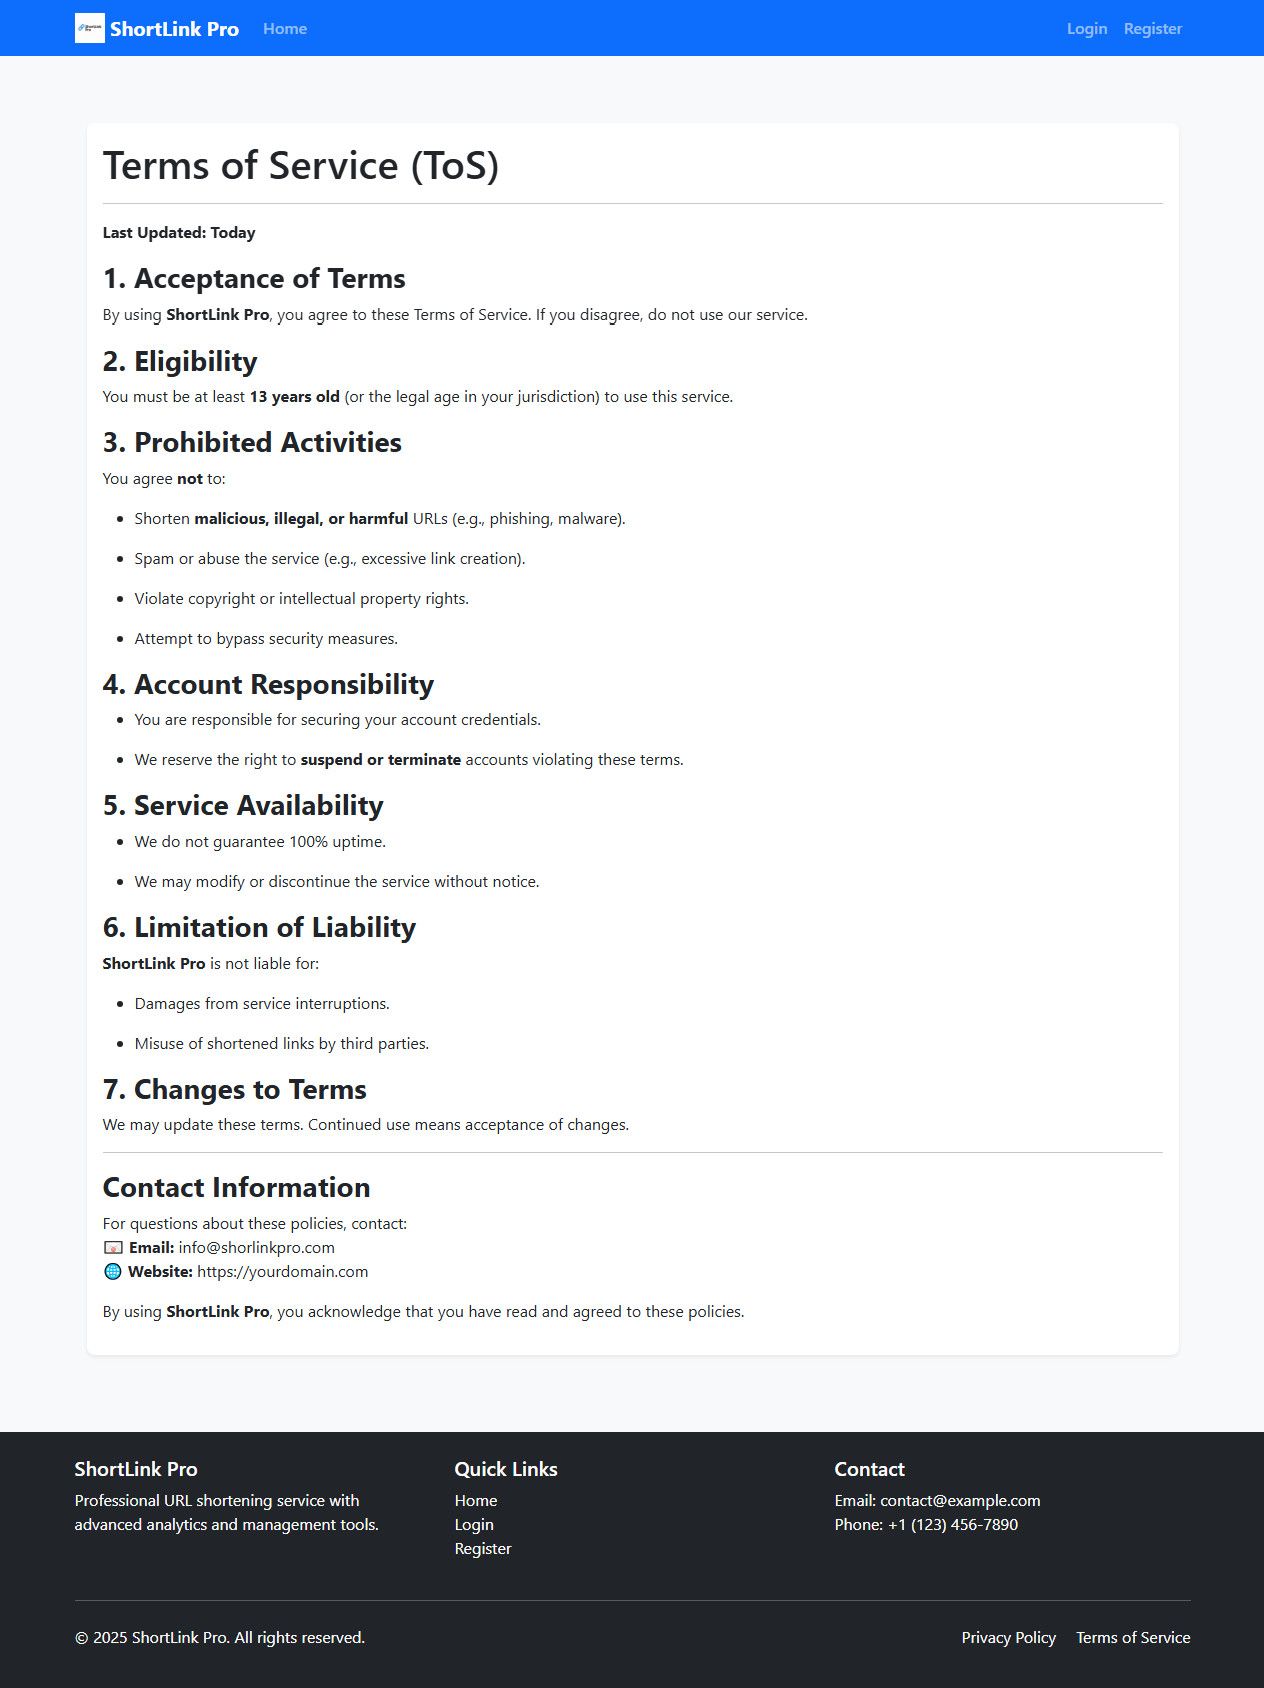Open the Privacy Policy footer link
1264x1688 pixels.
pos(1008,1637)
